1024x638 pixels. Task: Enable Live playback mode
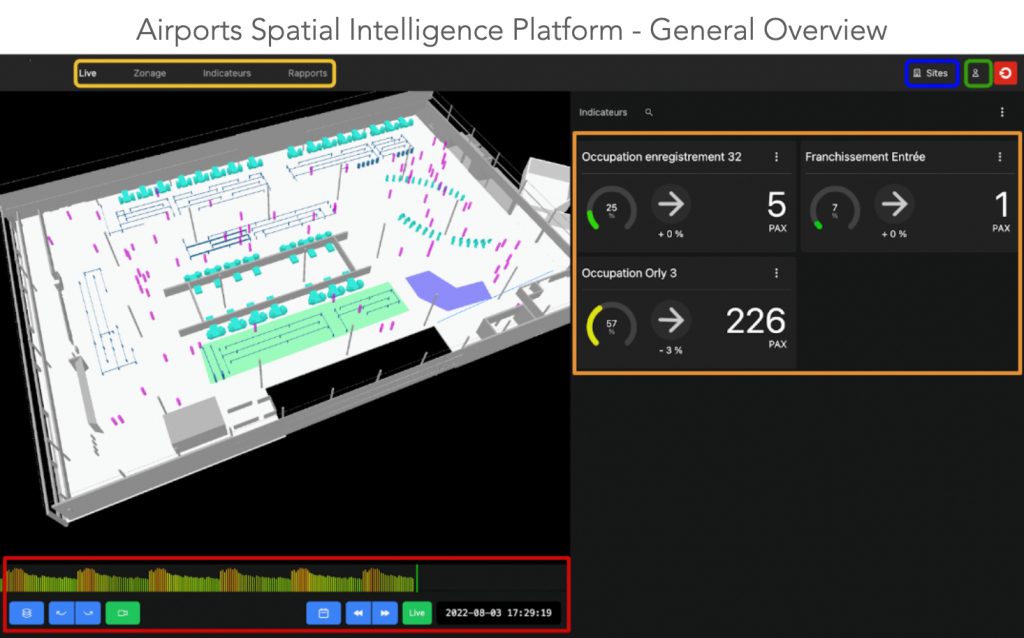pos(416,613)
